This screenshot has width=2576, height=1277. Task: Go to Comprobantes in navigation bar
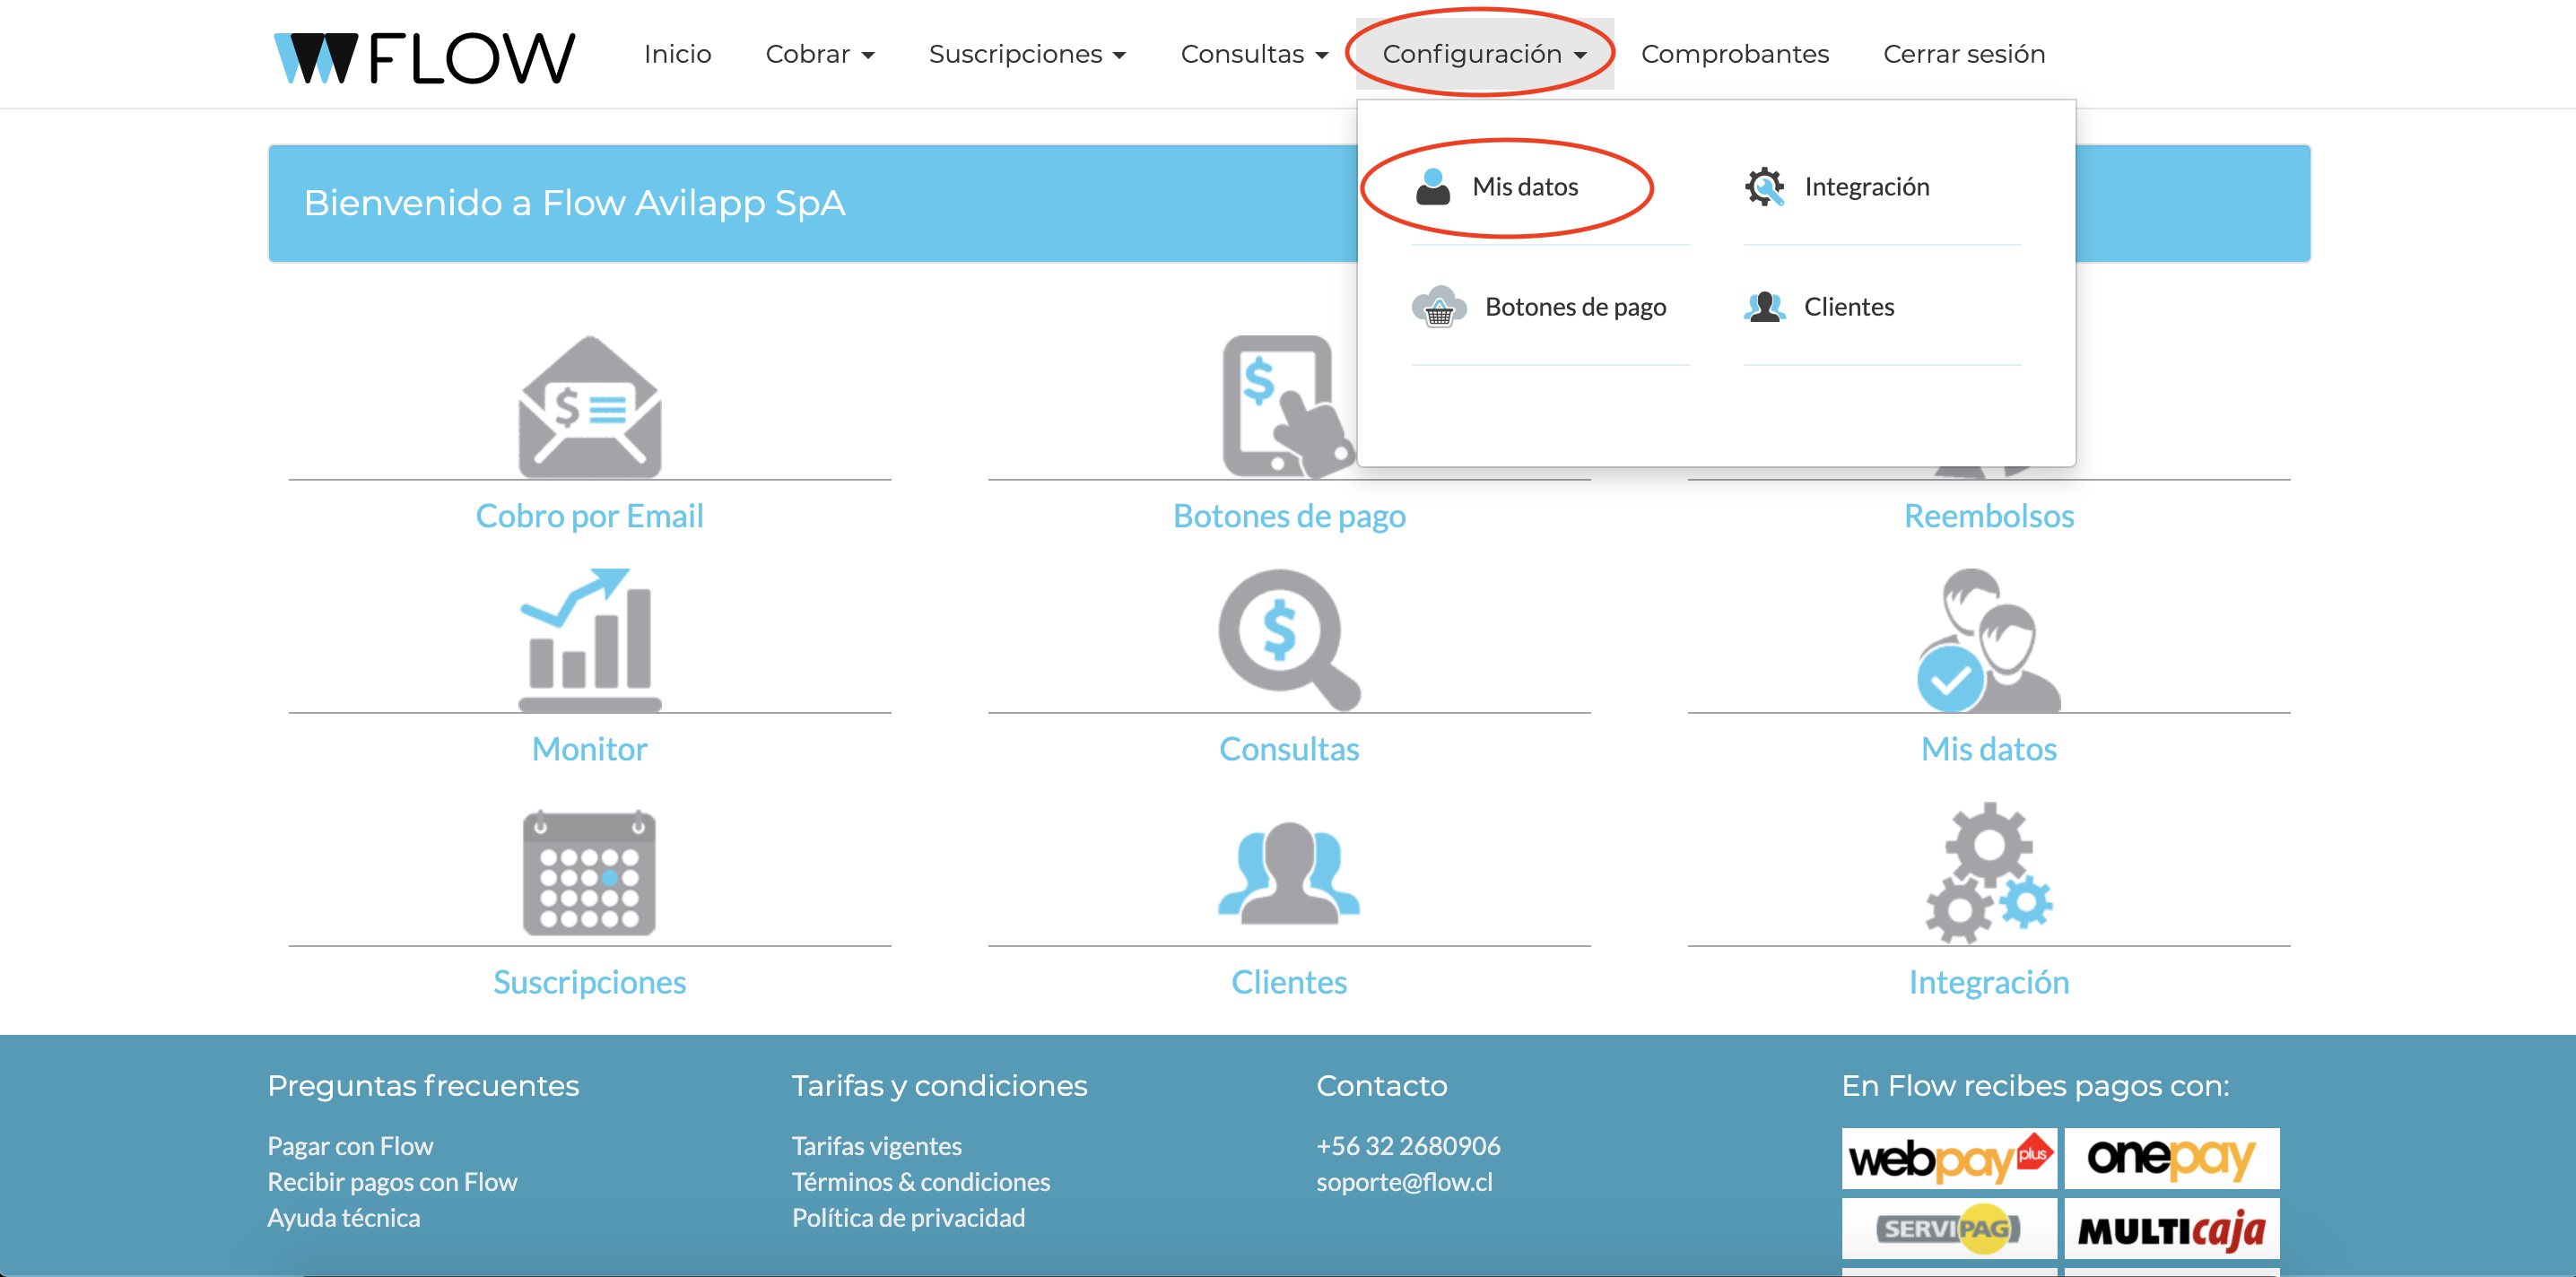tap(1735, 54)
